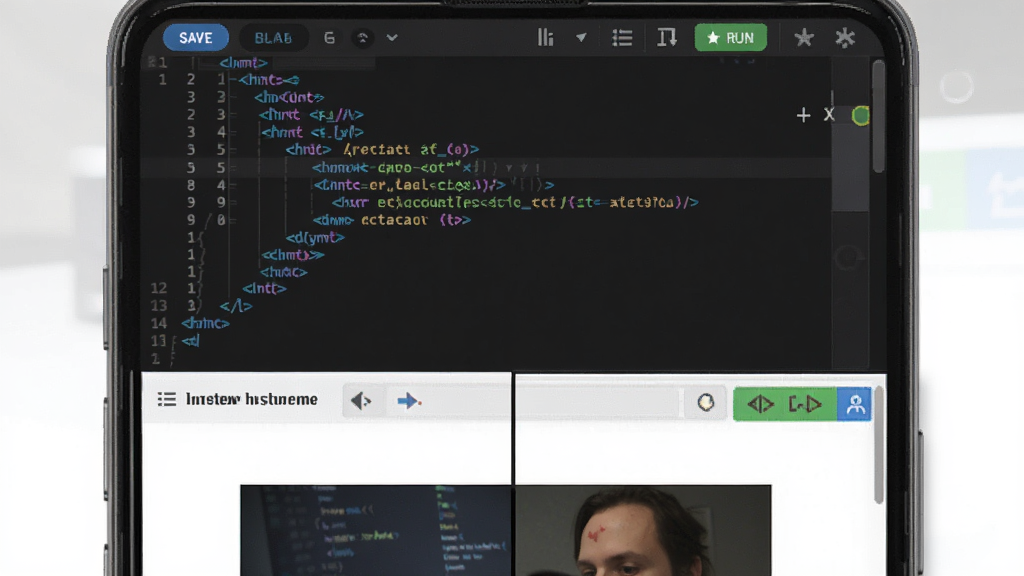Open the asterisk settings icon
The height and width of the screenshot is (576, 1024).
[845, 38]
